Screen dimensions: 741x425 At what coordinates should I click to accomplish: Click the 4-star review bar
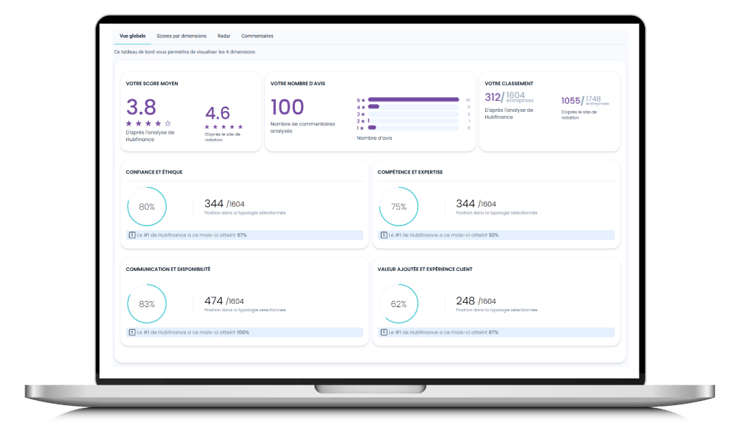click(x=374, y=107)
